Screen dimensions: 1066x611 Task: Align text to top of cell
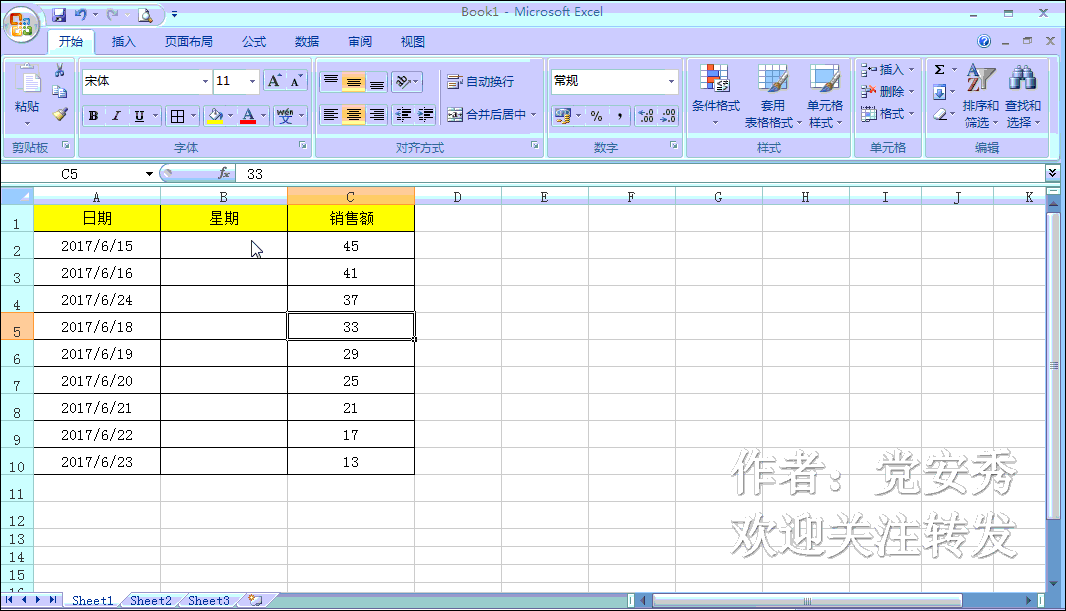330,82
